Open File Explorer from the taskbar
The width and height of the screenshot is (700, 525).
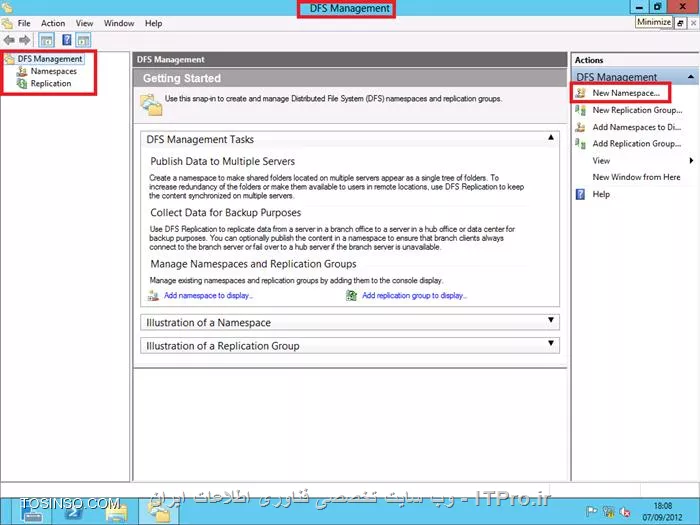(x=117, y=512)
